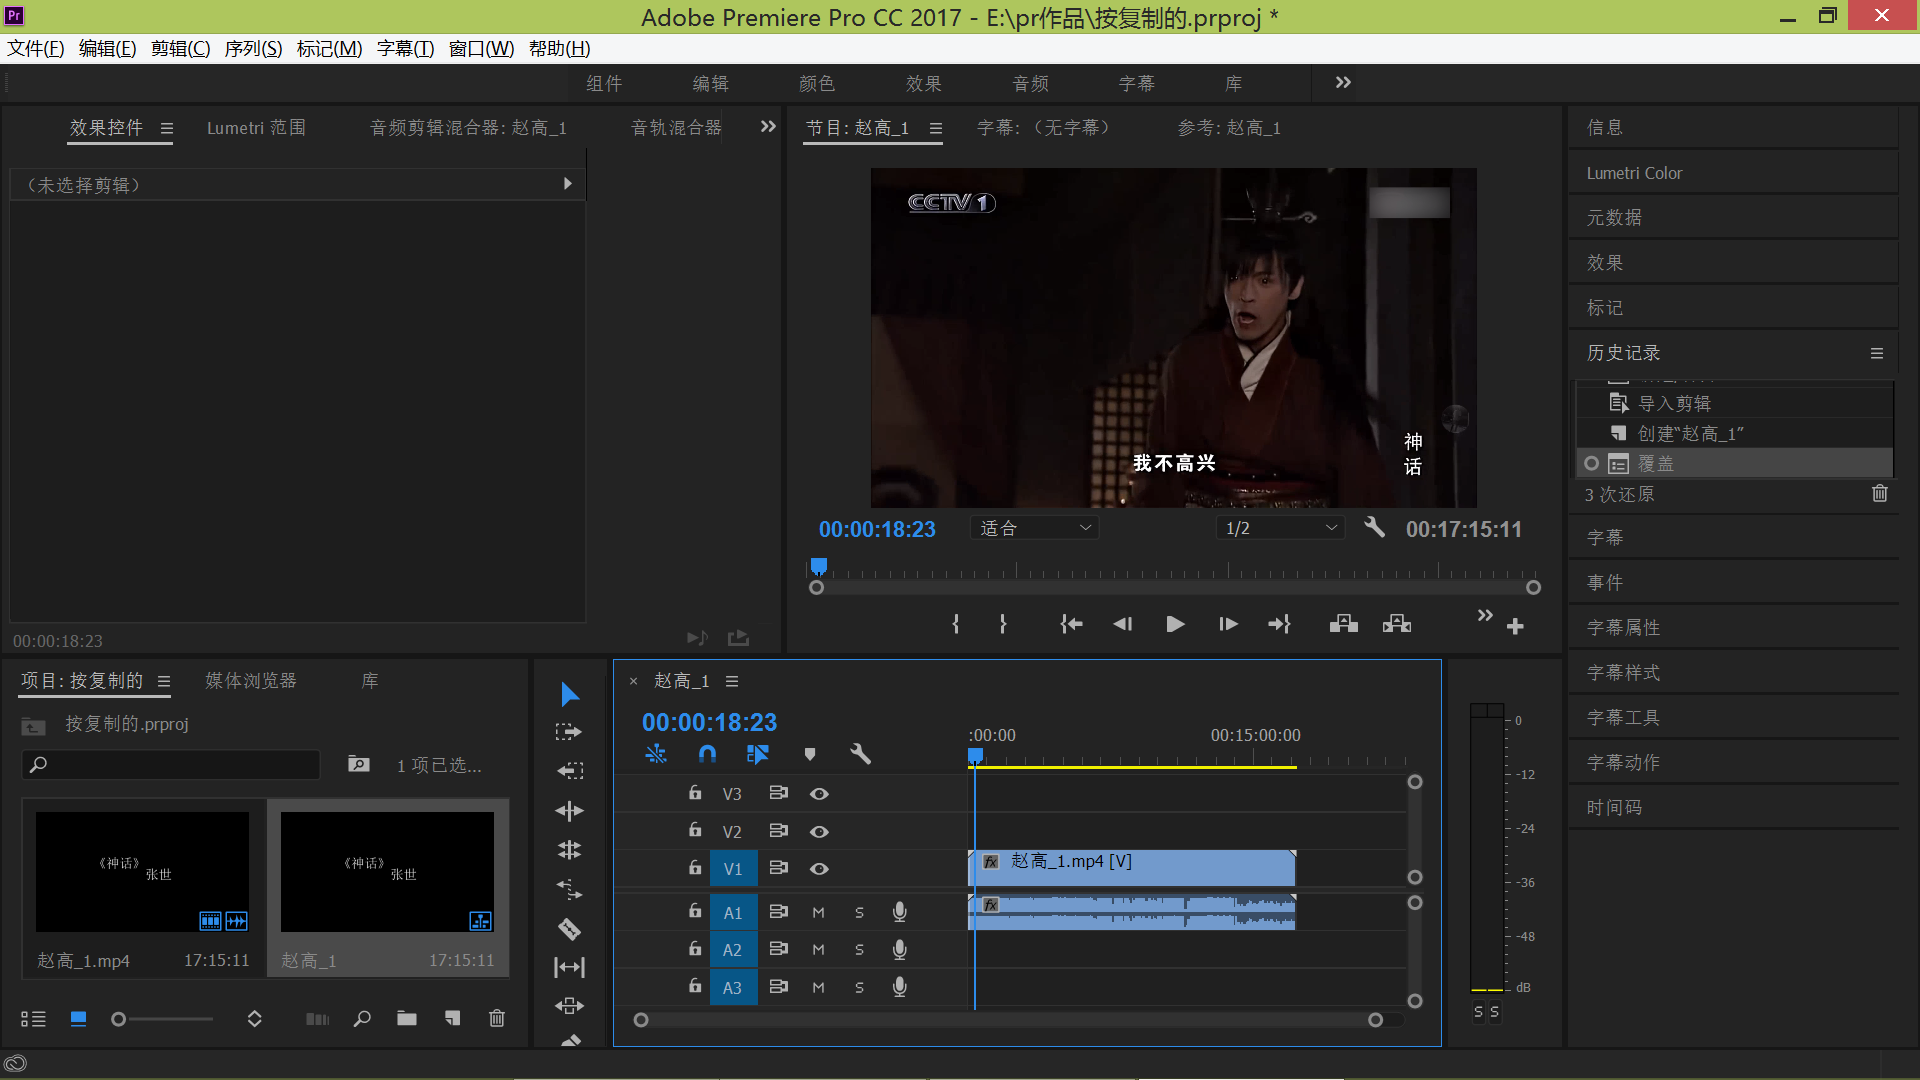Expand the workspace overflow chevron

tap(1343, 83)
